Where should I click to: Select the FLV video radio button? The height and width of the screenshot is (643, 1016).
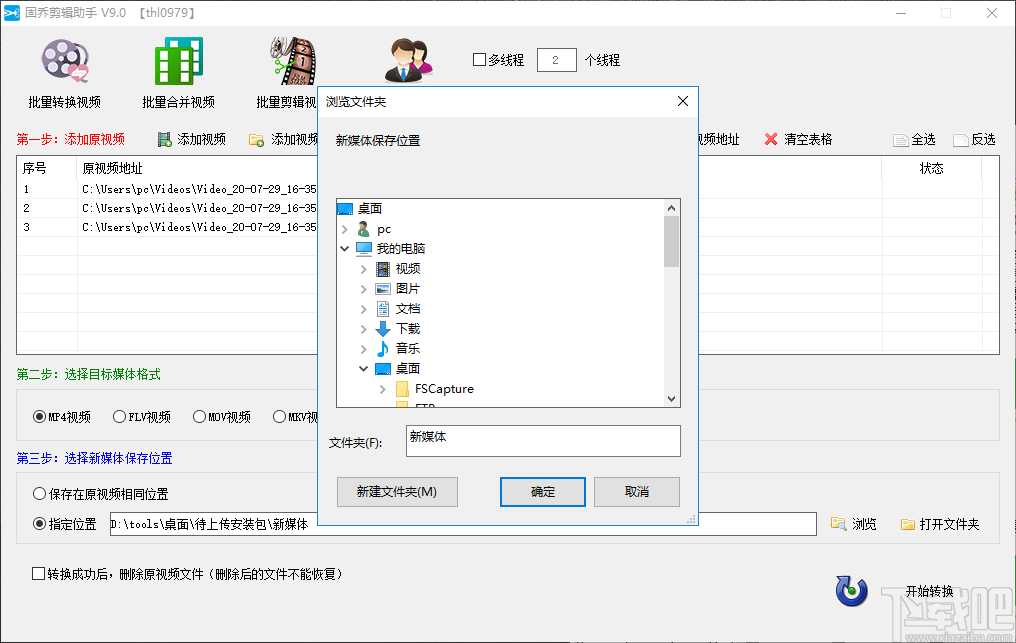pyautogui.click(x=119, y=417)
